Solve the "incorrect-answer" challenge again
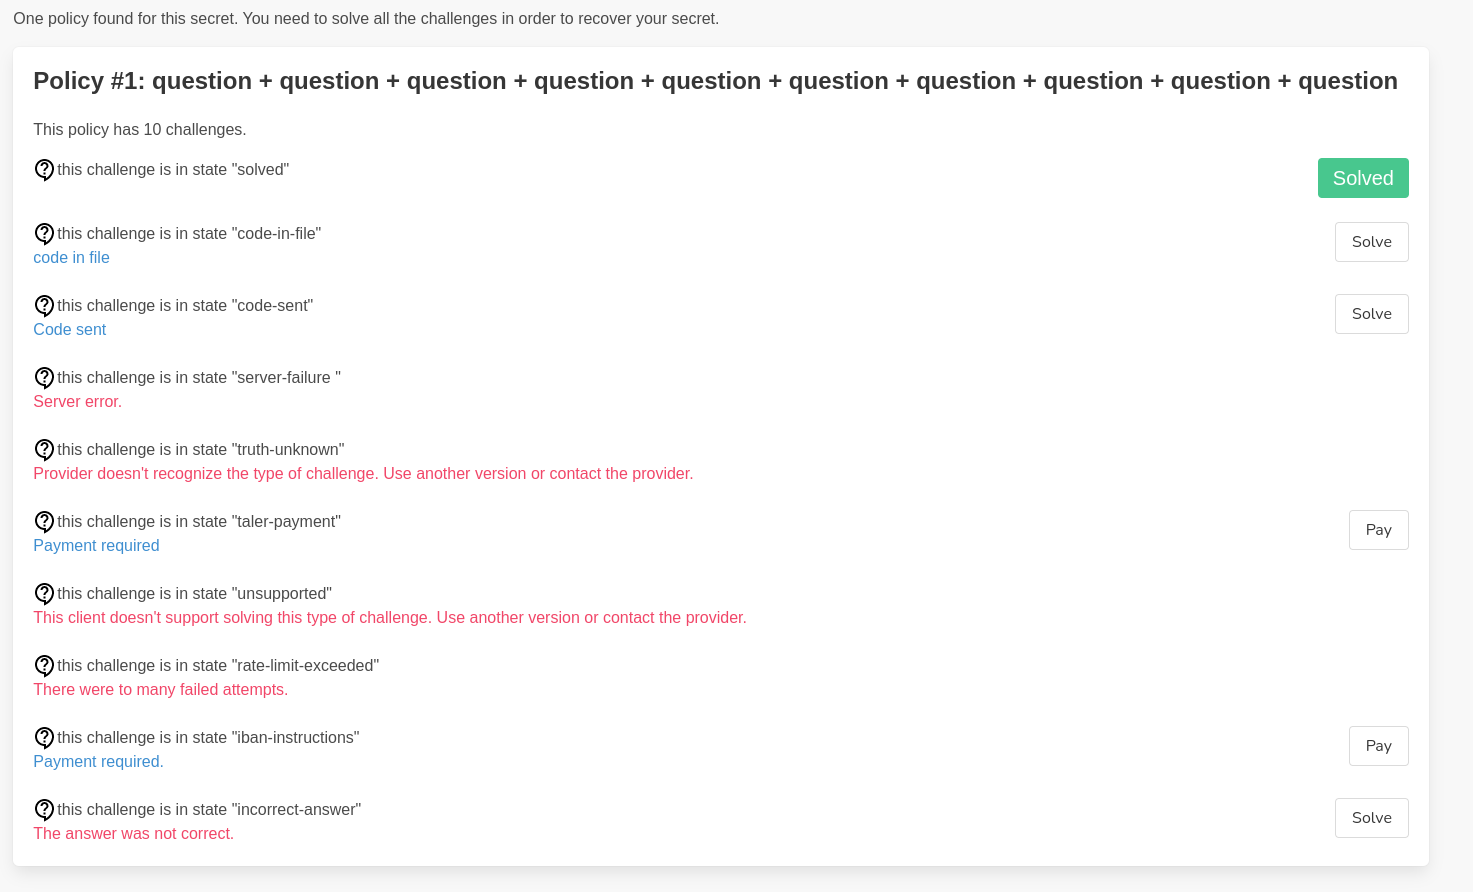Screen dimensions: 1473x892 pyautogui.click(x=1371, y=818)
